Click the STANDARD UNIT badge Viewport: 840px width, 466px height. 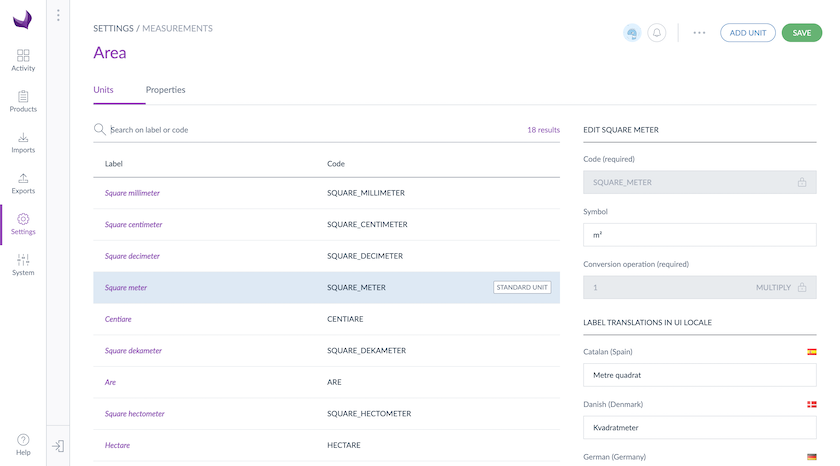522,288
